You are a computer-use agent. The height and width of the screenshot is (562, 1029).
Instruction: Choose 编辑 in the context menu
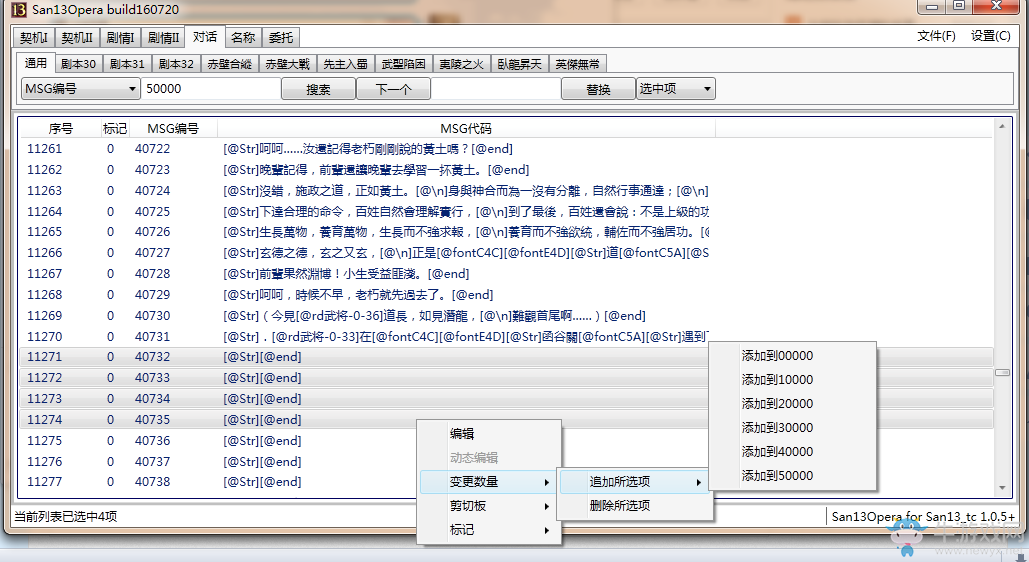489,434
